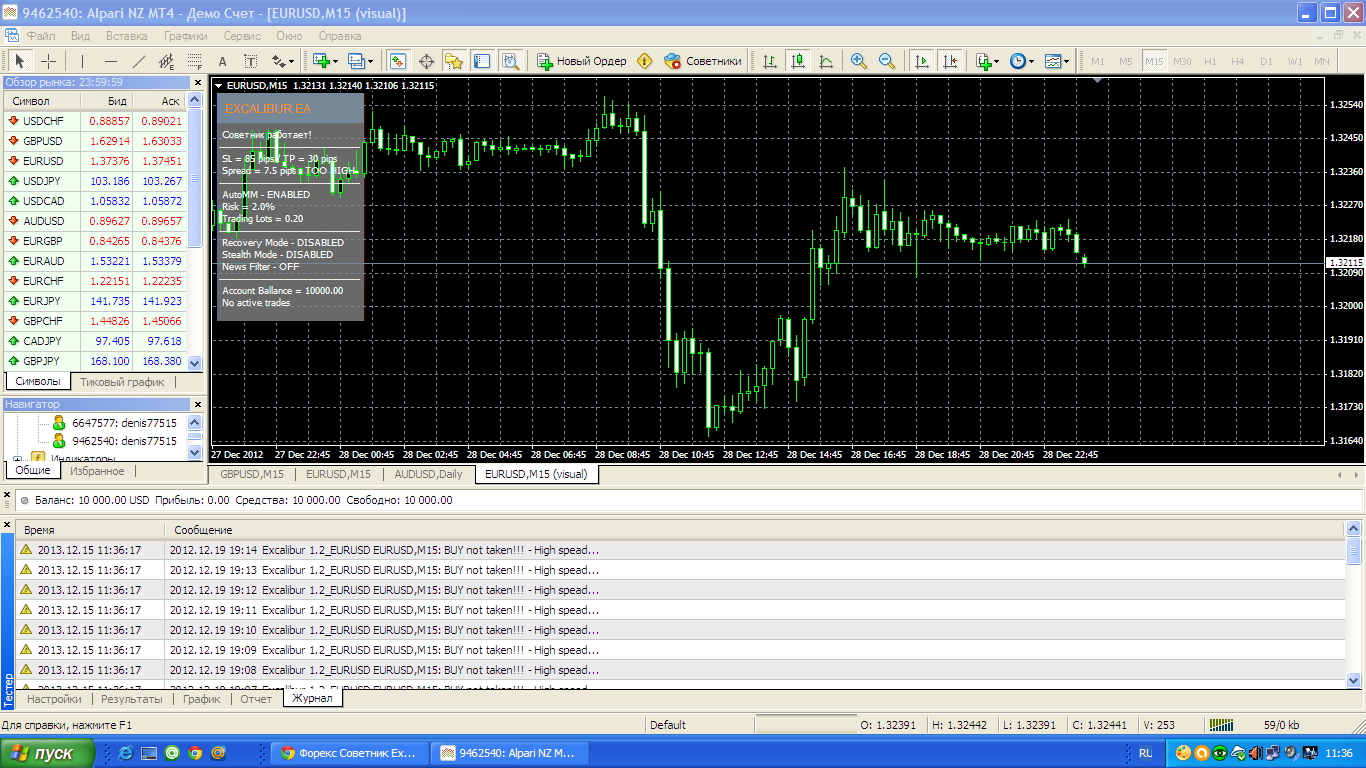Viewport: 1366px width, 768px height.
Task: Select the text tool (A)
Action: coord(222,61)
